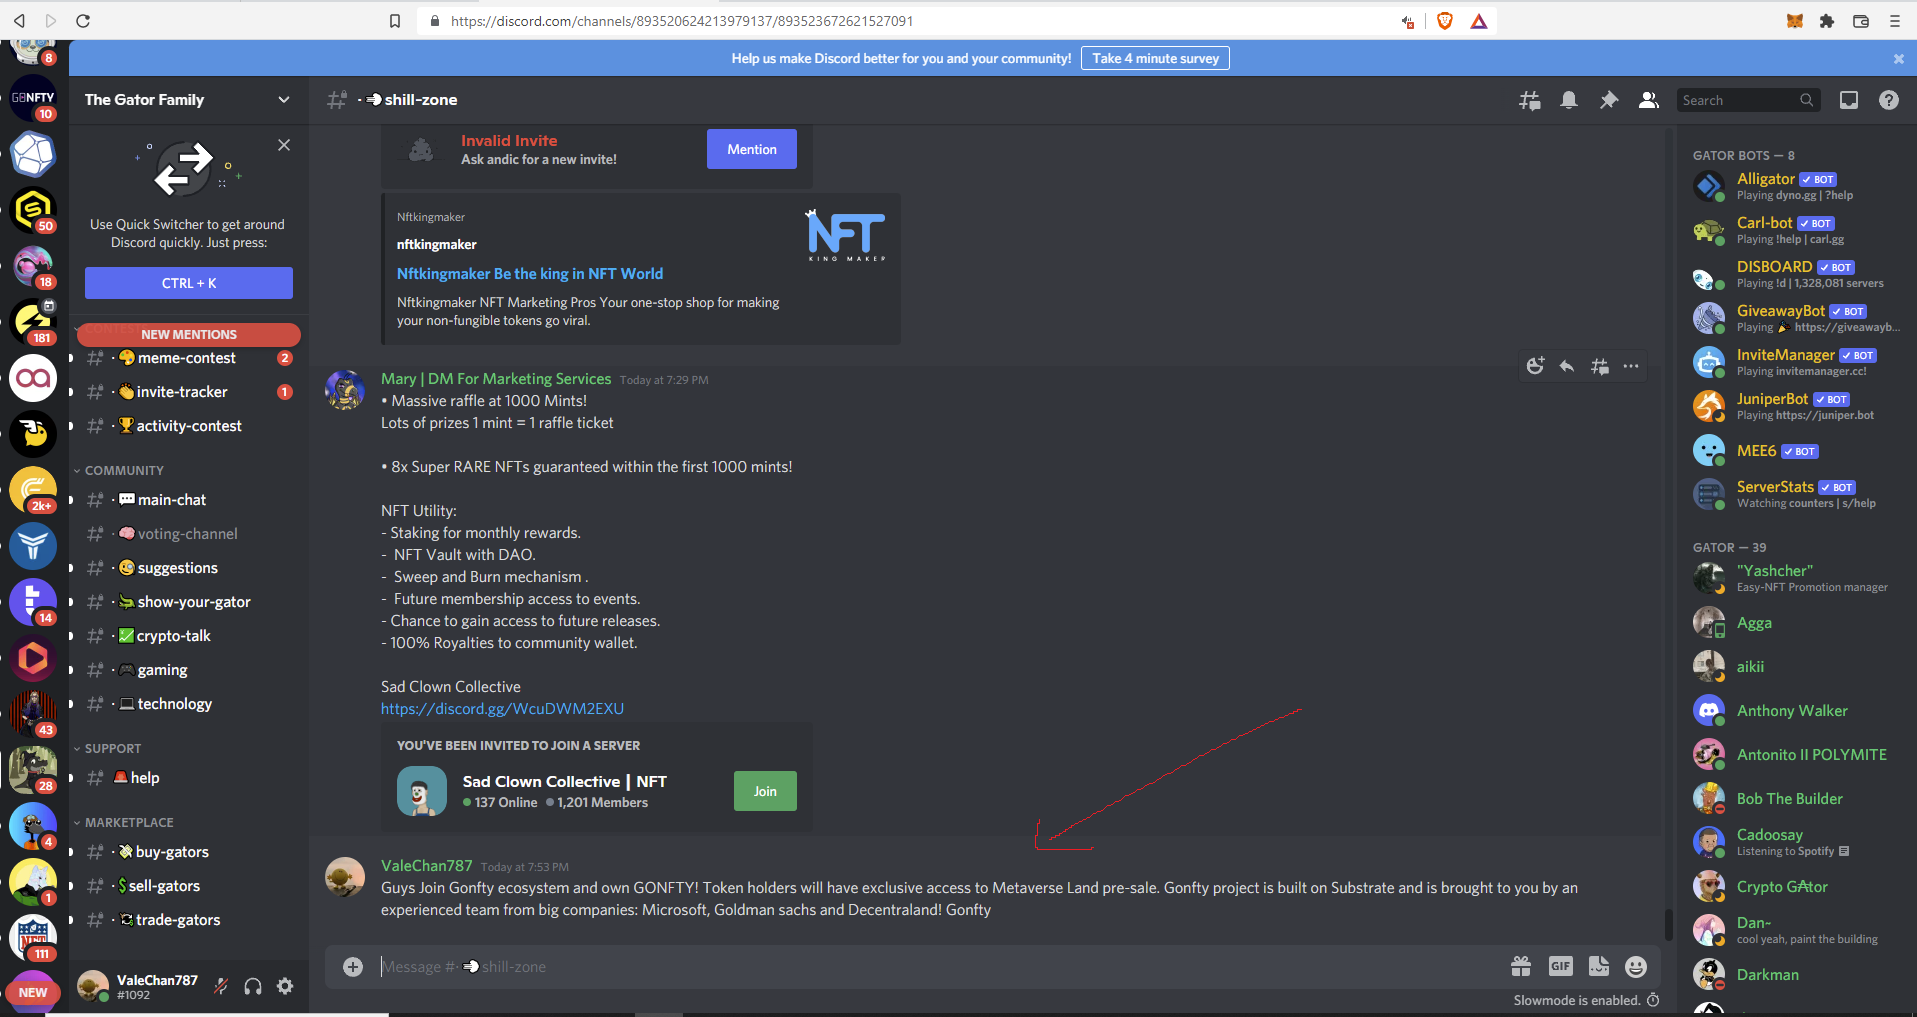Click the Mention button on invalid invite
This screenshot has width=1917, height=1017.
(x=752, y=149)
